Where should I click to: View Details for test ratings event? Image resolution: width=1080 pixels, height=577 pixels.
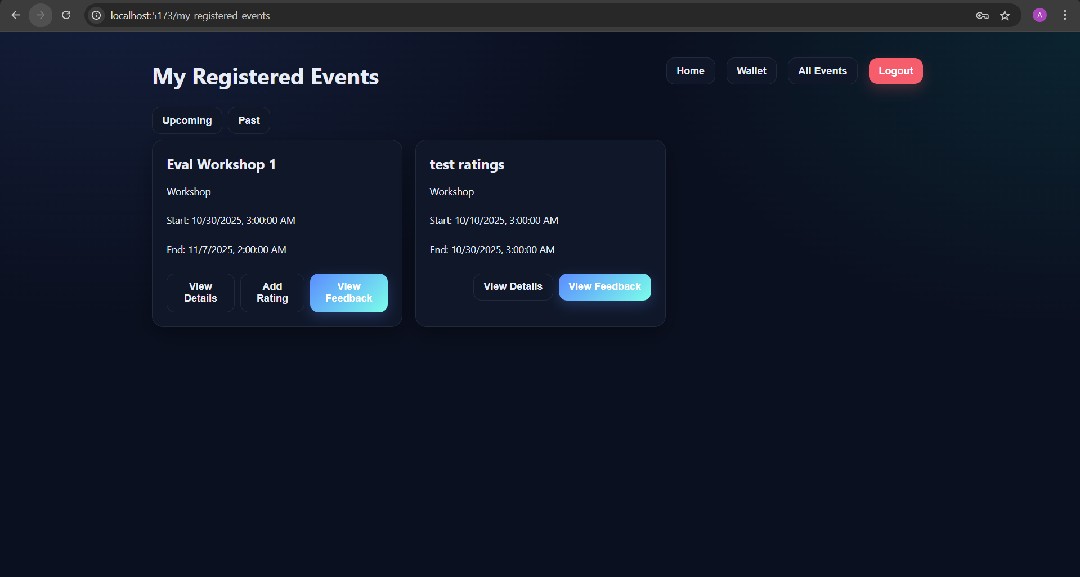(x=513, y=287)
